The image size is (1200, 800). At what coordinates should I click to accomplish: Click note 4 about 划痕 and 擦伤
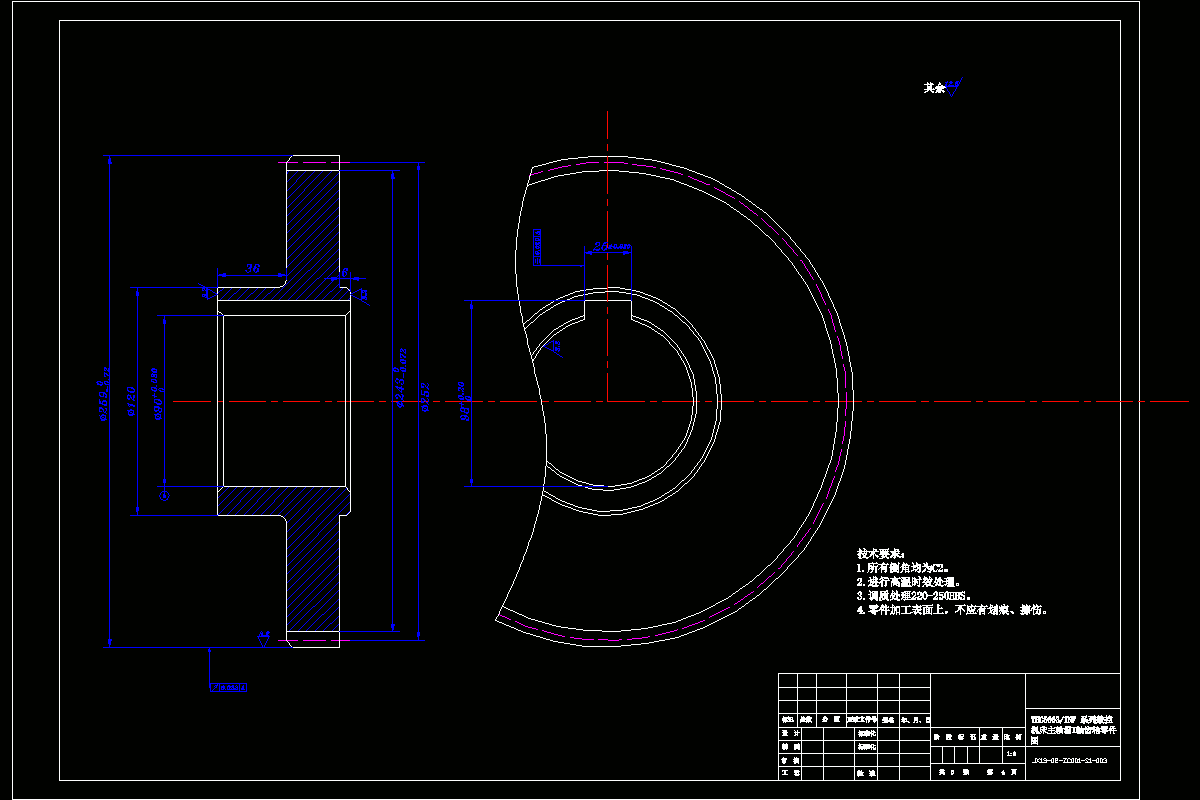[952, 609]
